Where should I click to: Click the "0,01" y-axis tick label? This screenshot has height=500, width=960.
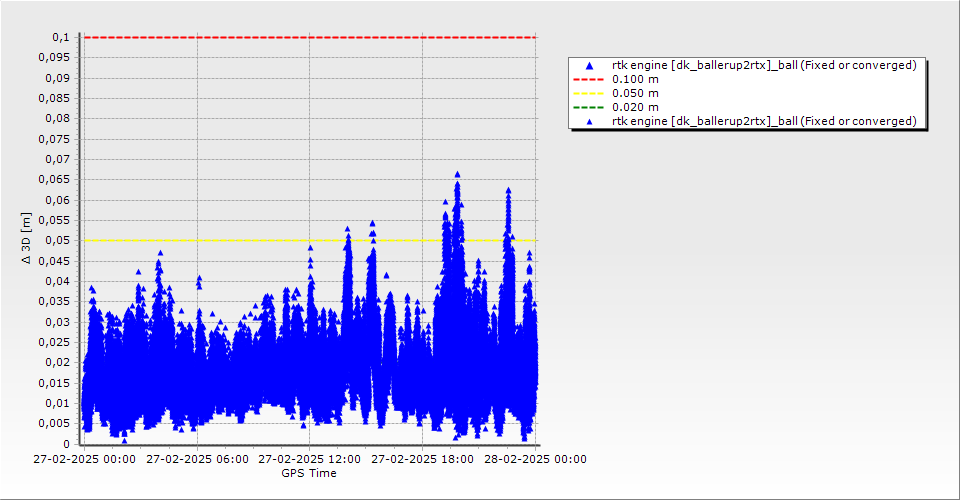click(x=58, y=403)
